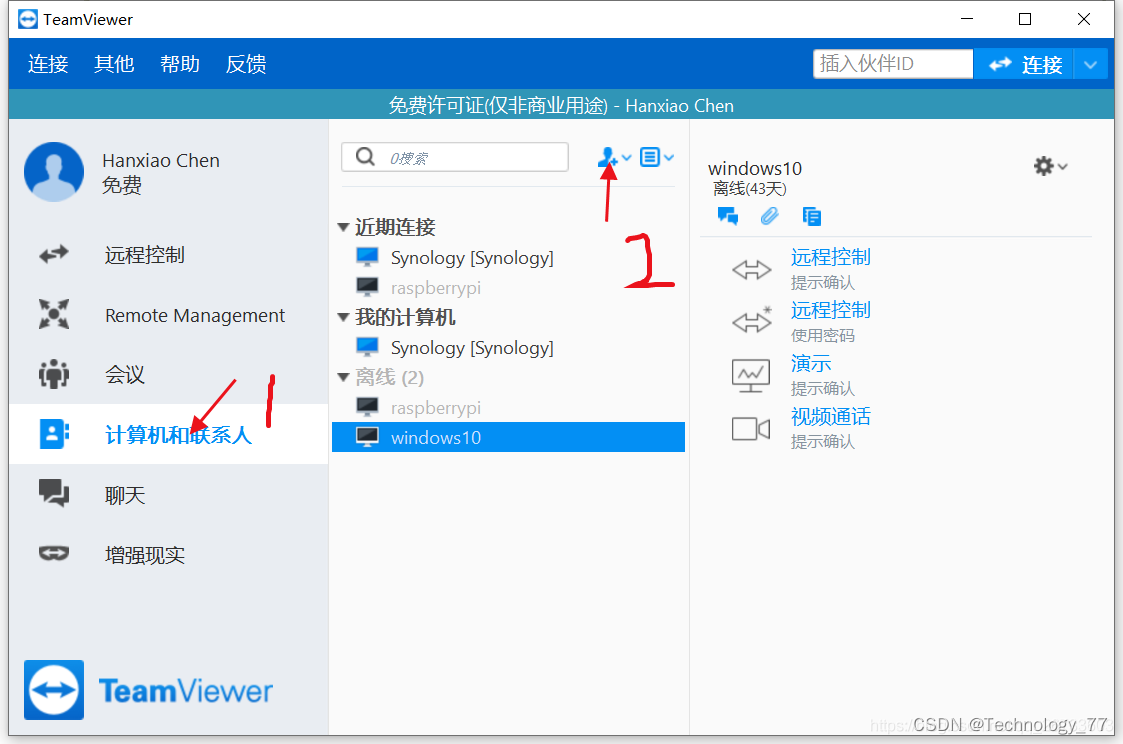Screen dimensions: 1123x744
Task: Maximize the TeamViewer window
Action: (1025, 19)
